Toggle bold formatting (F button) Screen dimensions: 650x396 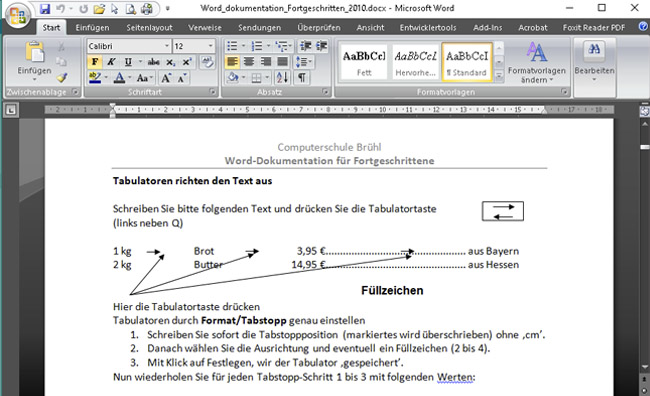(x=95, y=62)
